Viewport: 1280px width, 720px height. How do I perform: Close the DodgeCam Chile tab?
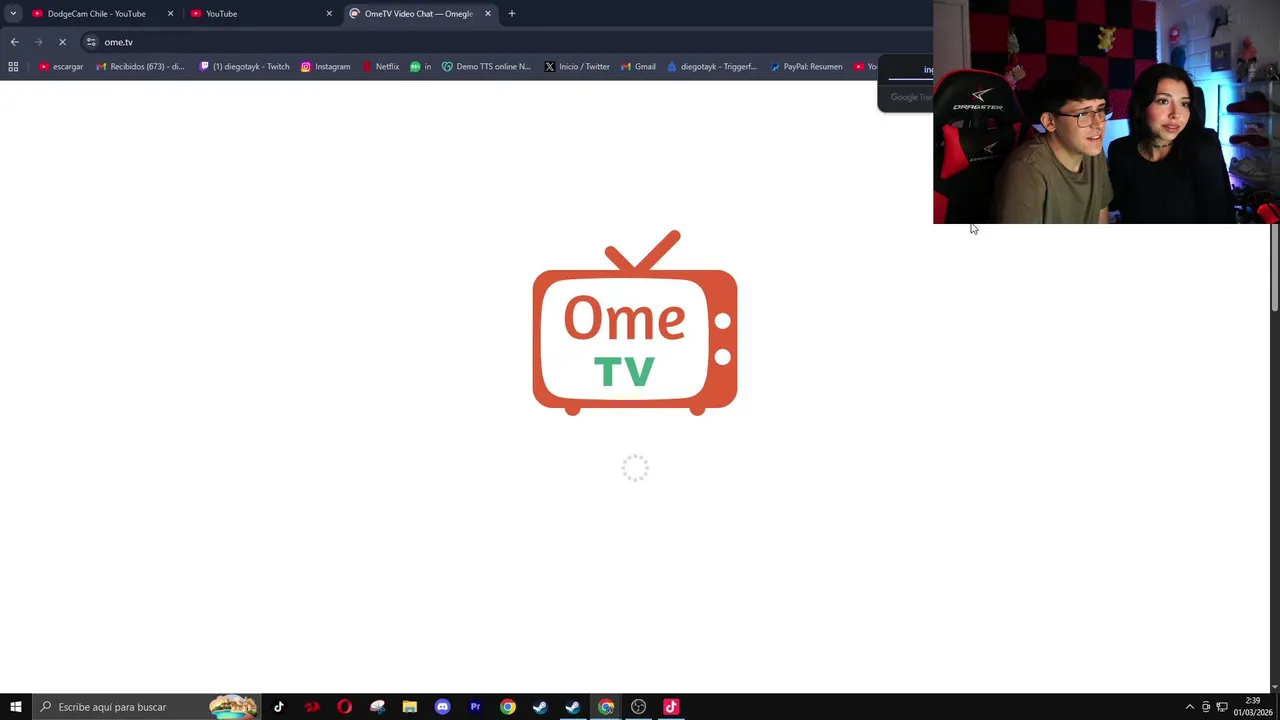click(x=170, y=14)
